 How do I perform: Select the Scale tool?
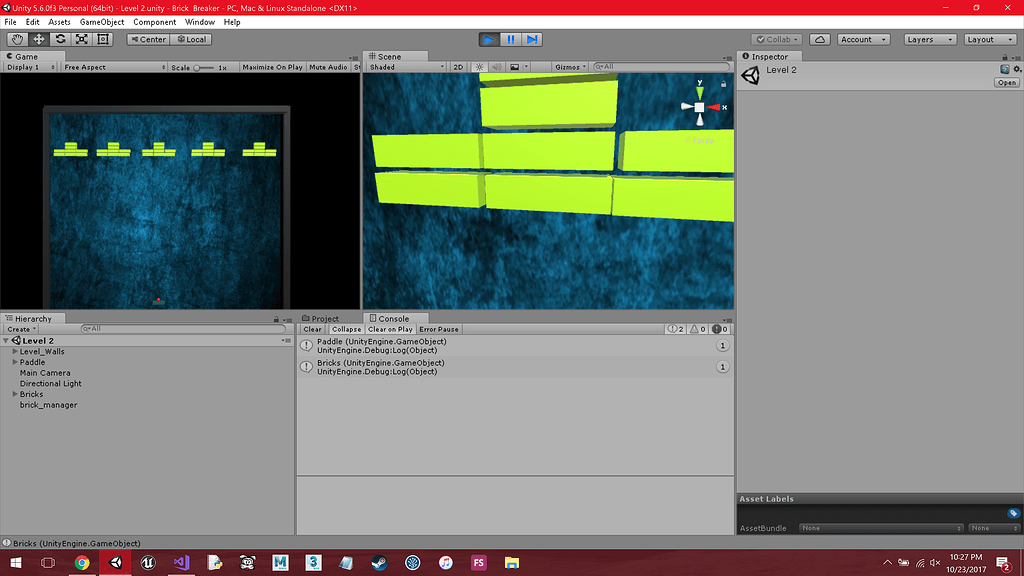82,39
